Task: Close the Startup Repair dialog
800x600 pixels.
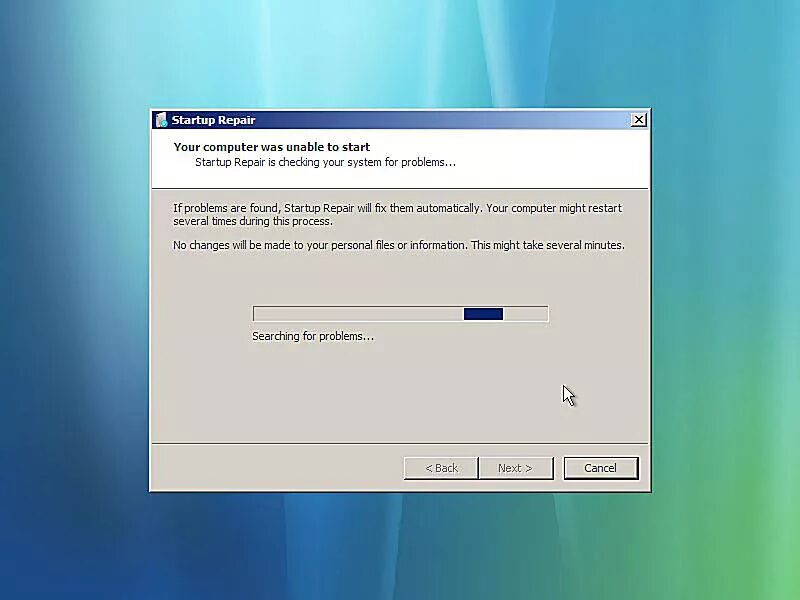Action: point(638,120)
